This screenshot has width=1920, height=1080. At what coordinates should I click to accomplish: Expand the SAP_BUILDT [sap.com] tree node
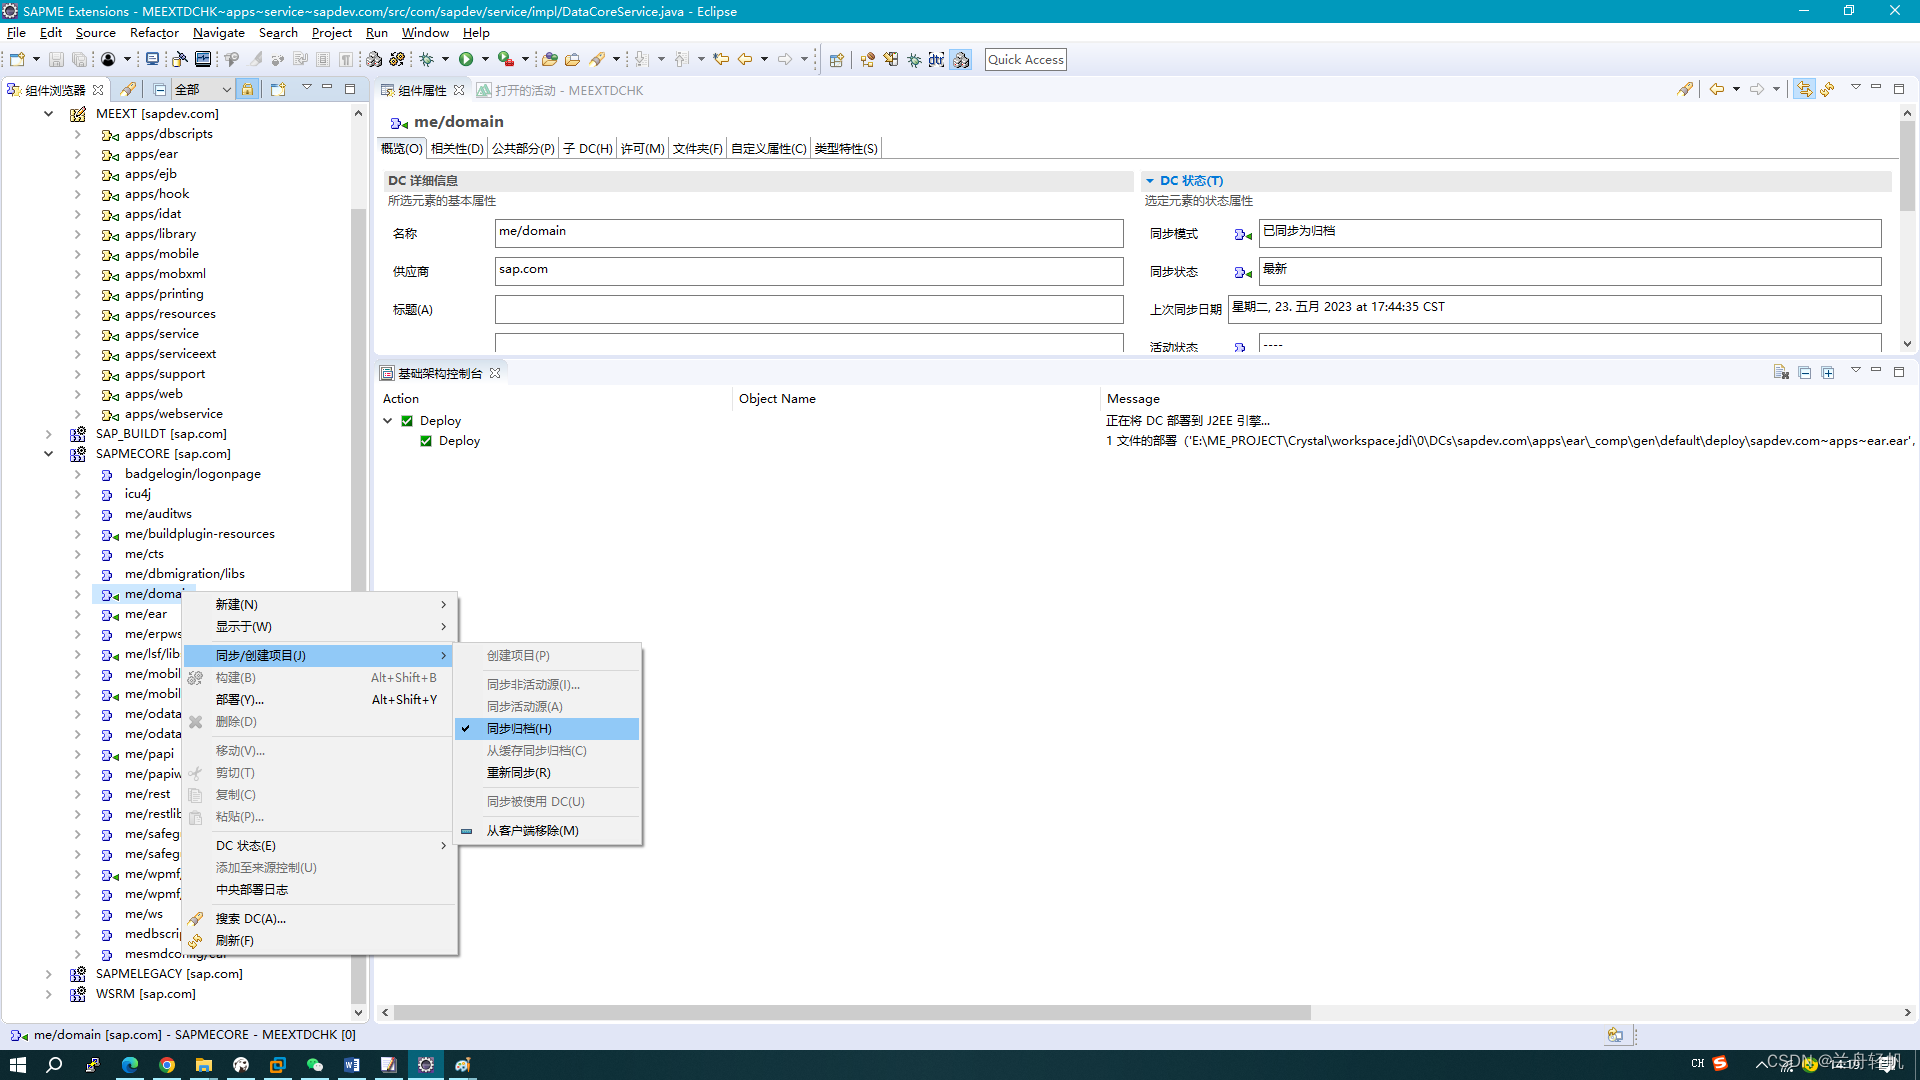48,434
